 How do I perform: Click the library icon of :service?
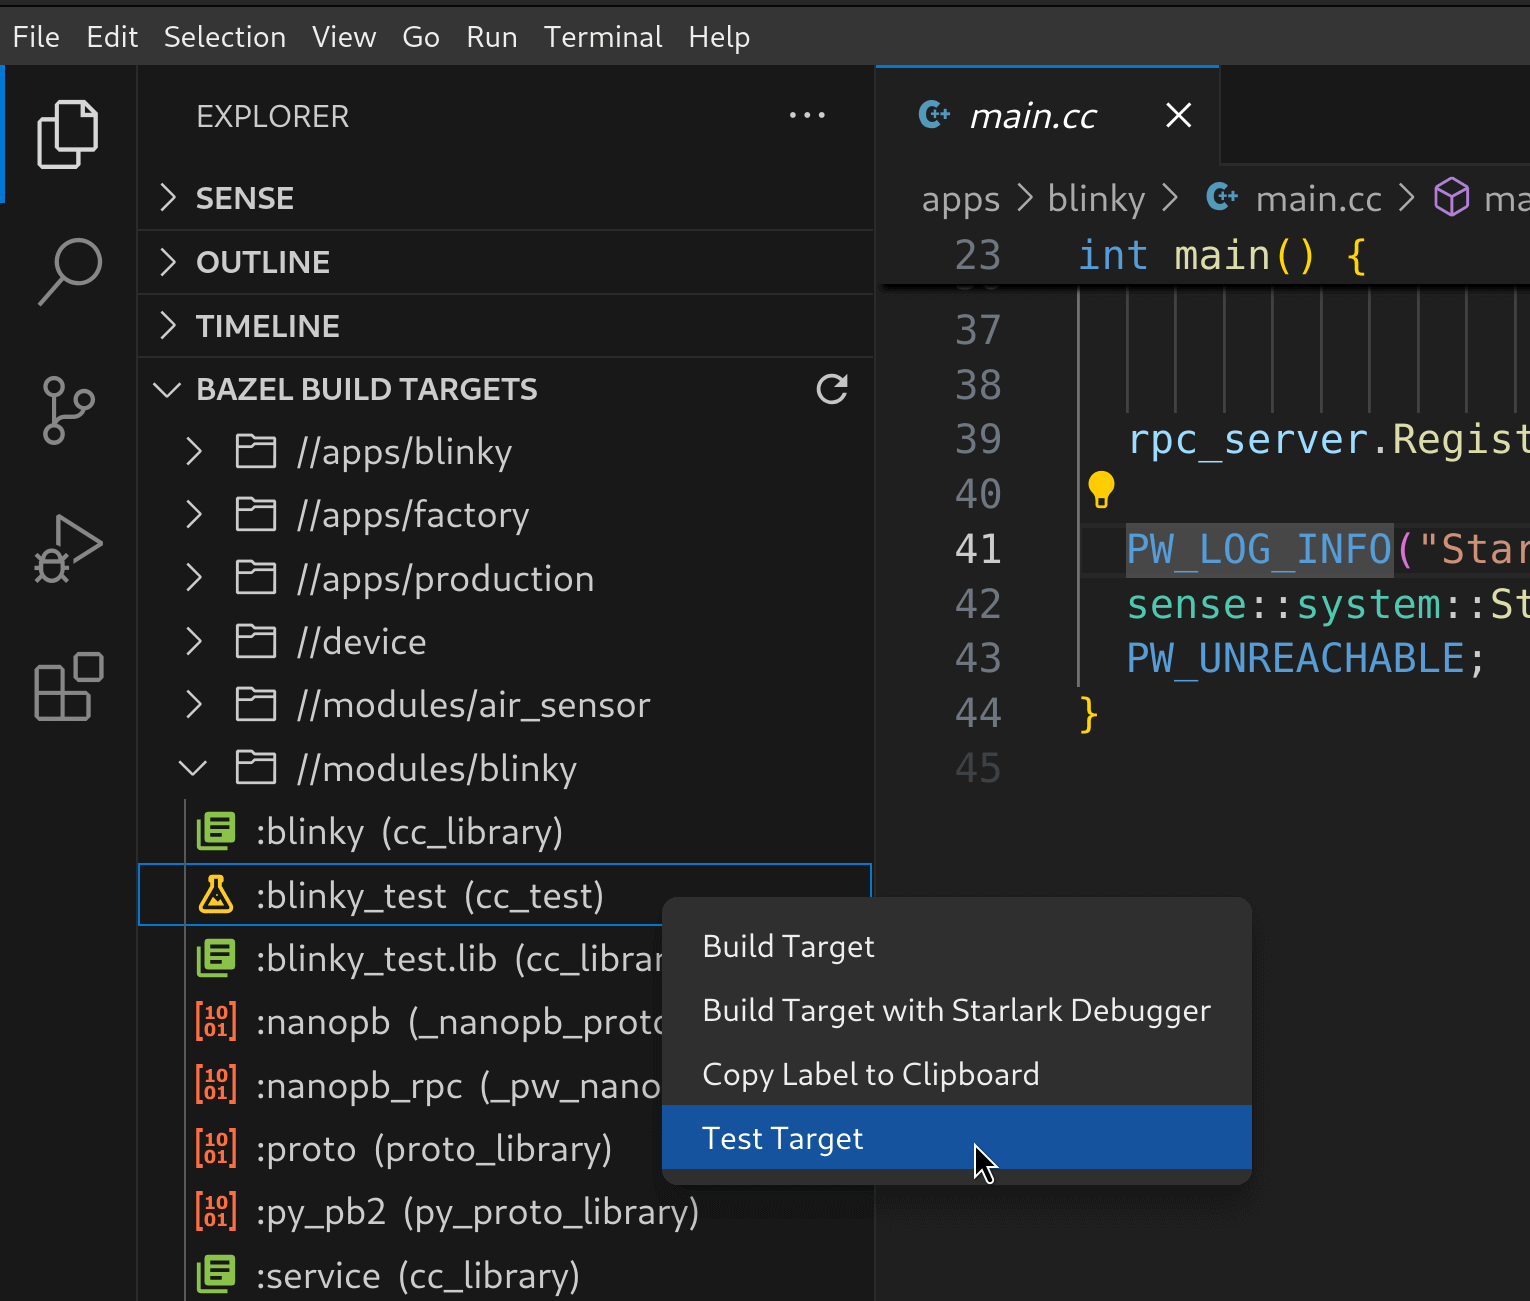(x=216, y=1275)
